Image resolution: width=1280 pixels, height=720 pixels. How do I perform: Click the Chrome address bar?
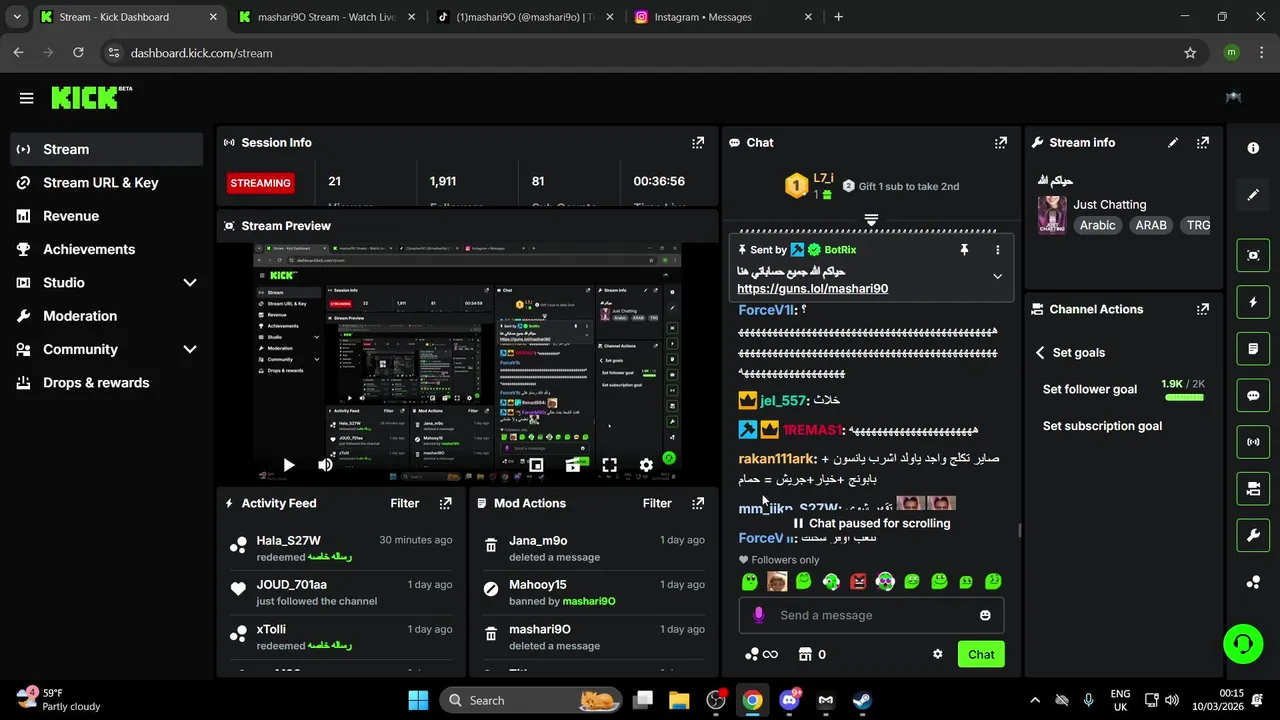[638, 53]
